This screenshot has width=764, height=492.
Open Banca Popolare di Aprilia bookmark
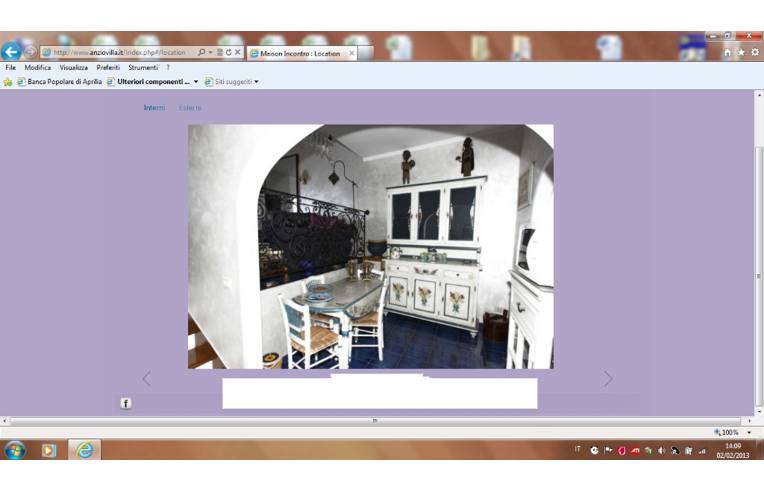pos(62,81)
